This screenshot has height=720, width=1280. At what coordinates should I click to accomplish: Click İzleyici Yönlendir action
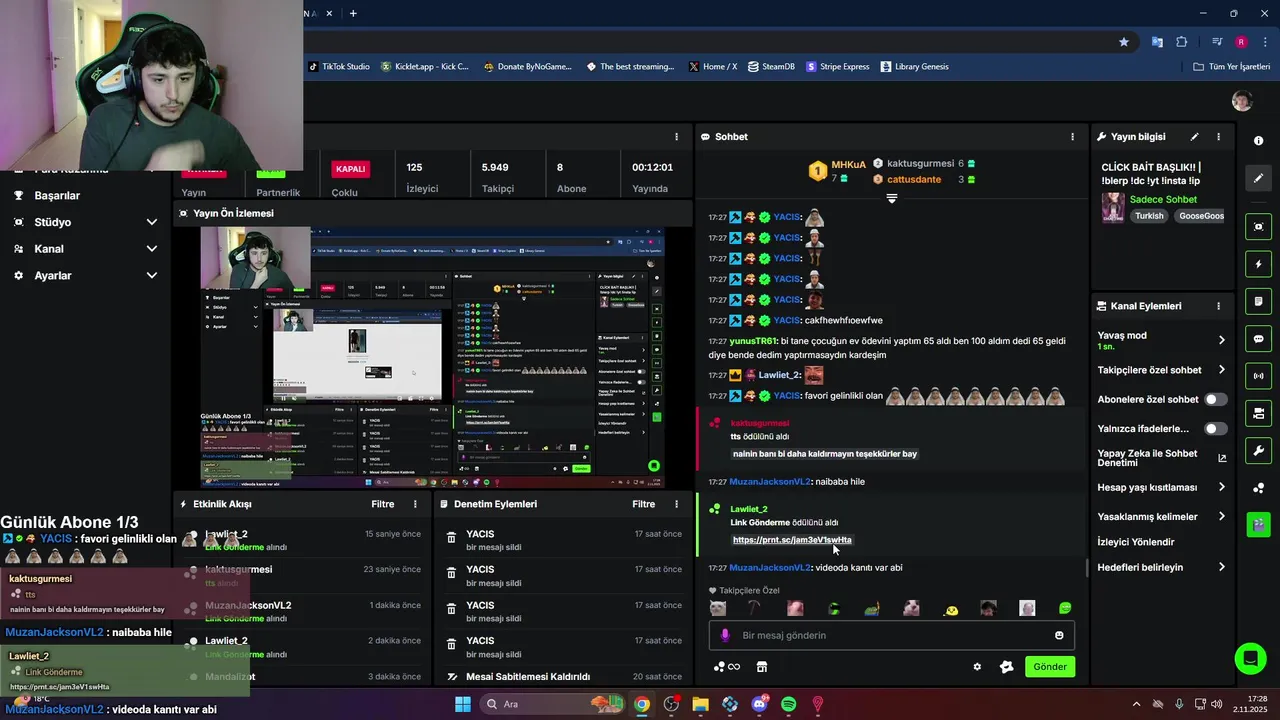click(x=1136, y=542)
